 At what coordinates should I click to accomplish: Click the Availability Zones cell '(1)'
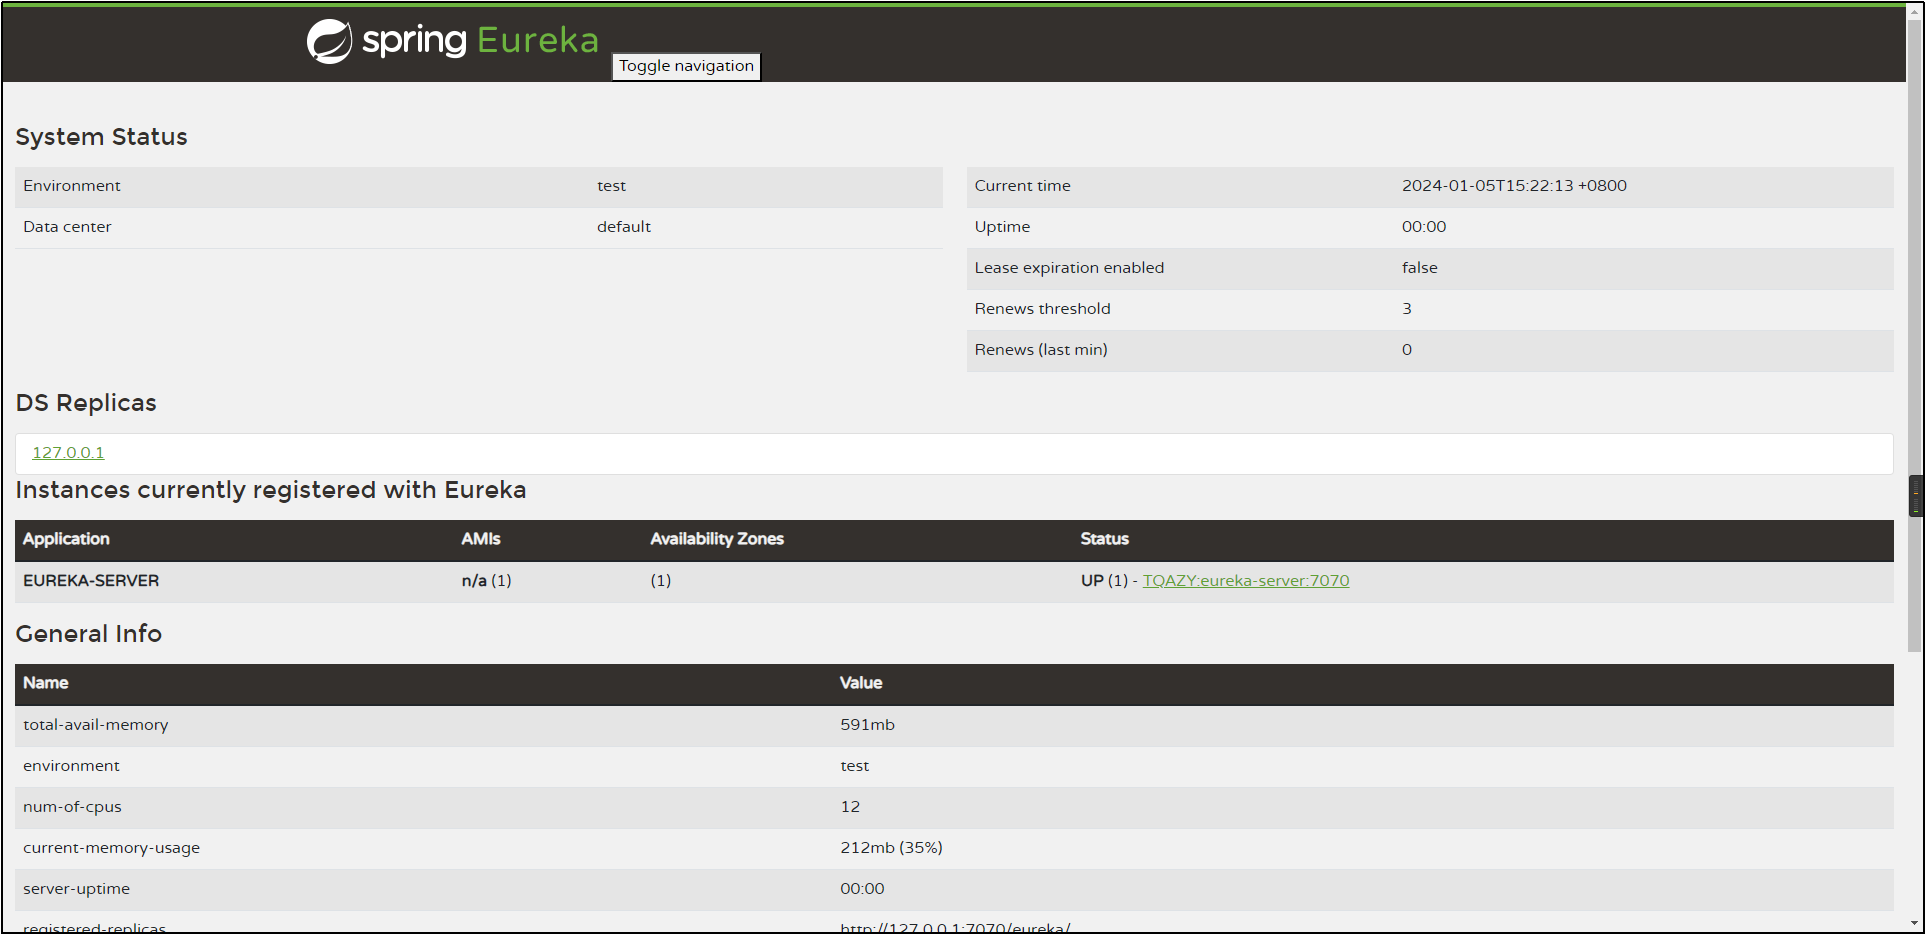pyautogui.click(x=660, y=581)
